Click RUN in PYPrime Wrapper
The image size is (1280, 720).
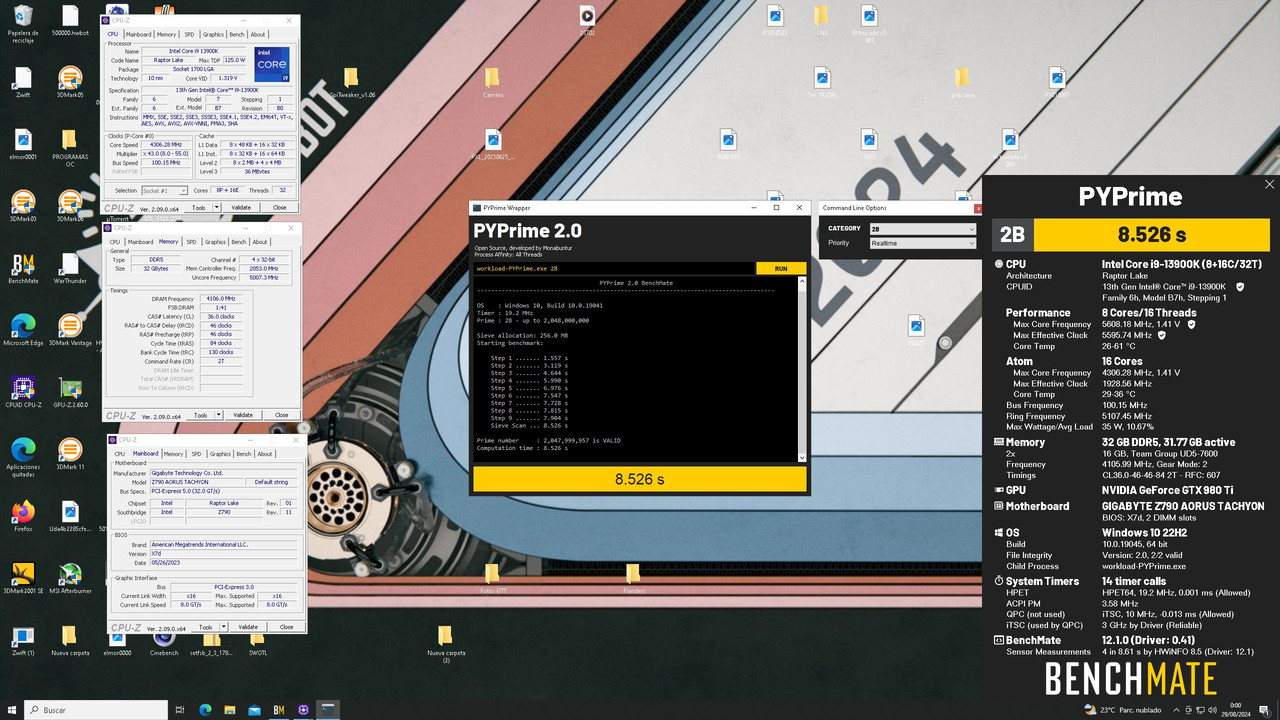781,269
